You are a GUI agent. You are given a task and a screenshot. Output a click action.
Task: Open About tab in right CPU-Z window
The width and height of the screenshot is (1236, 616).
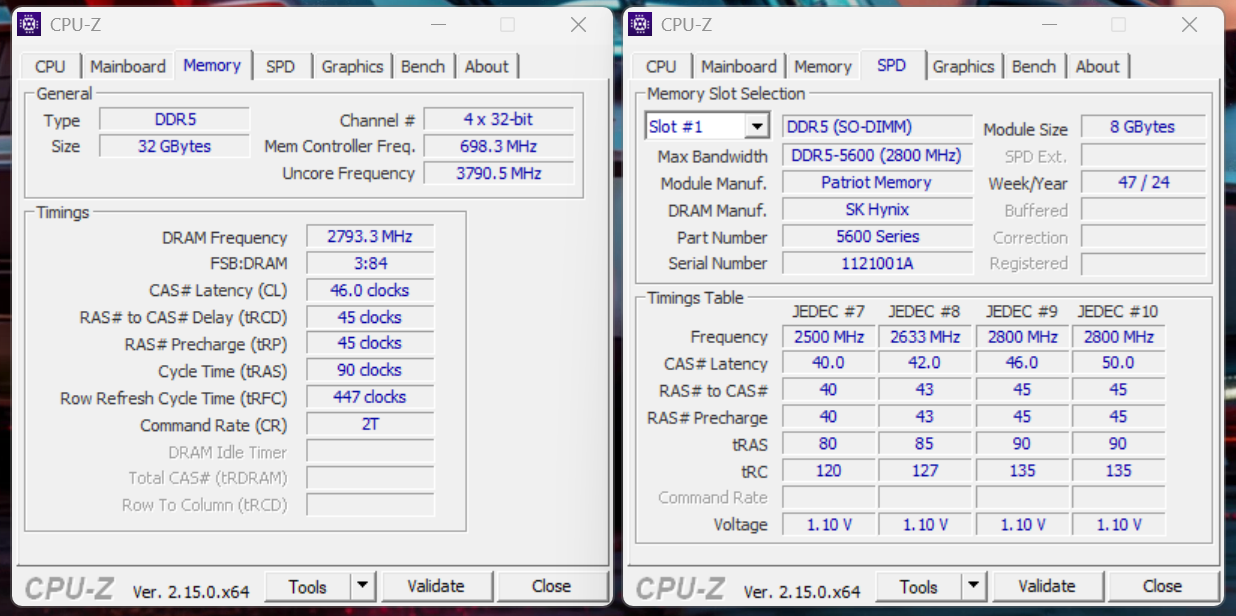point(1098,67)
